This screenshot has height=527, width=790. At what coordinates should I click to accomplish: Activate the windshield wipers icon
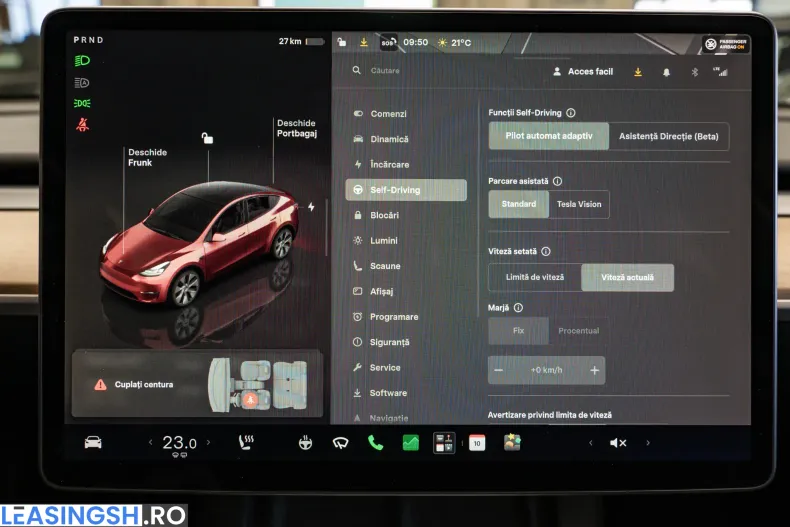[341, 443]
